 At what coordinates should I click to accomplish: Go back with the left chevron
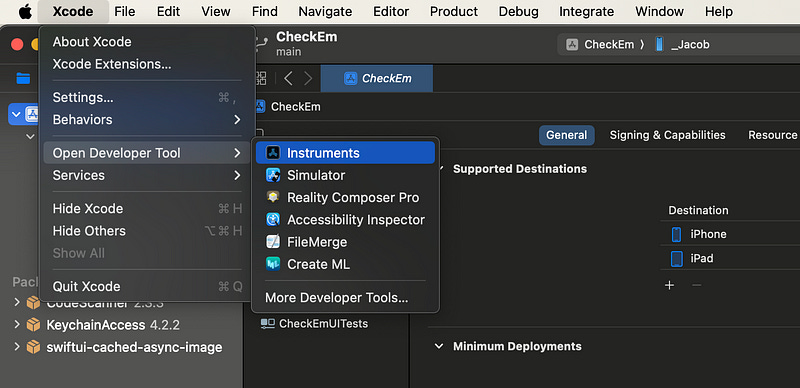[288, 78]
